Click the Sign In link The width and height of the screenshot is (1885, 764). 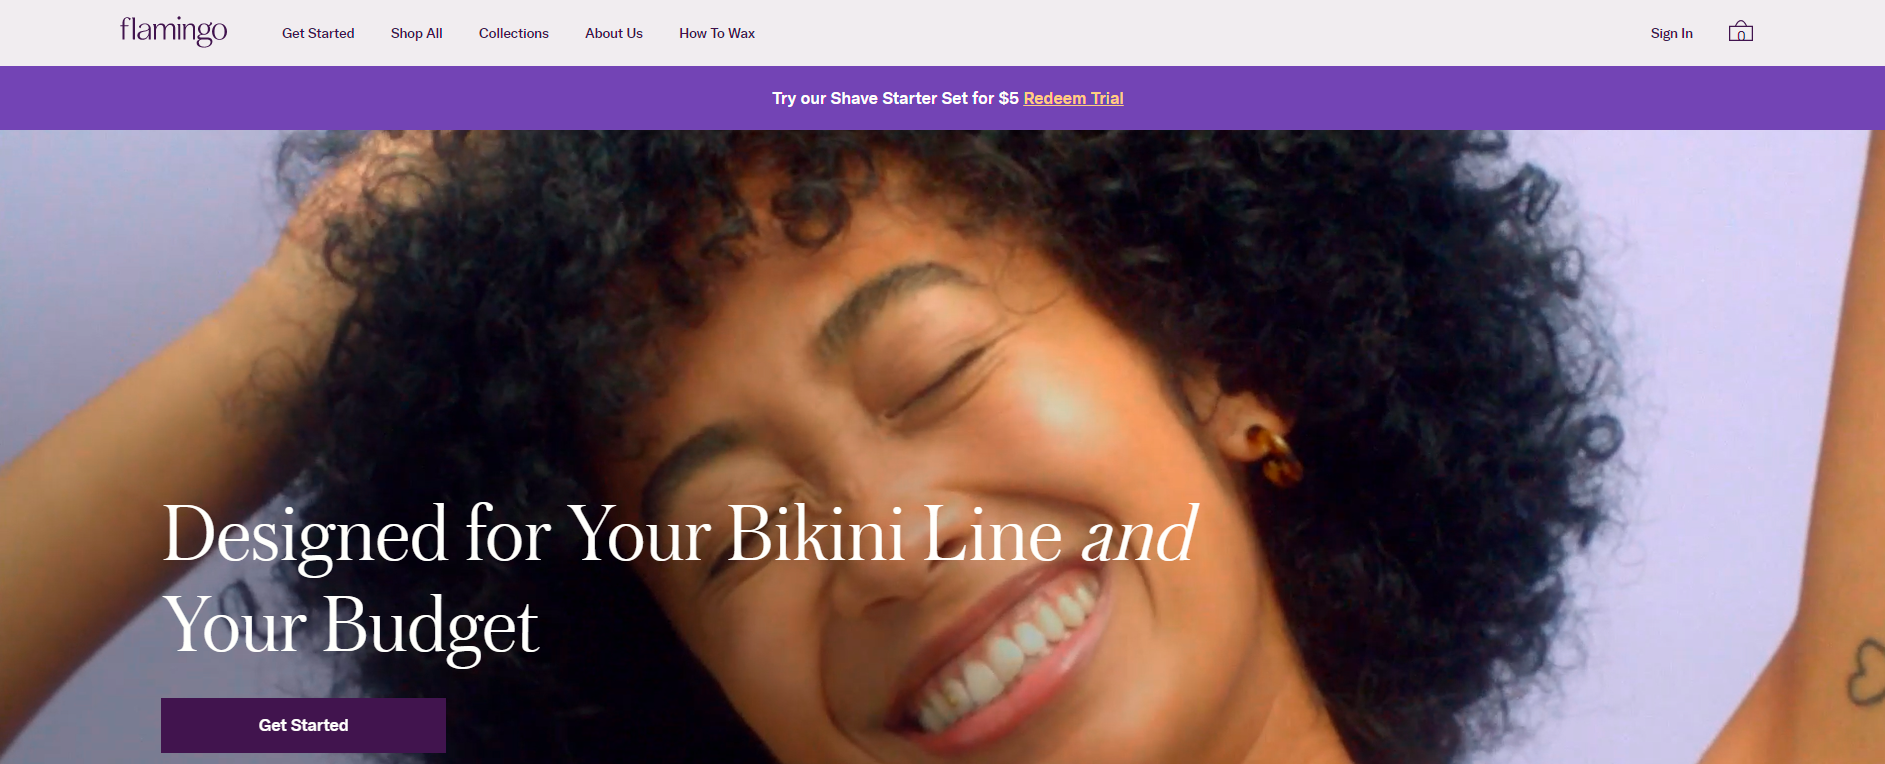point(1671,33)
